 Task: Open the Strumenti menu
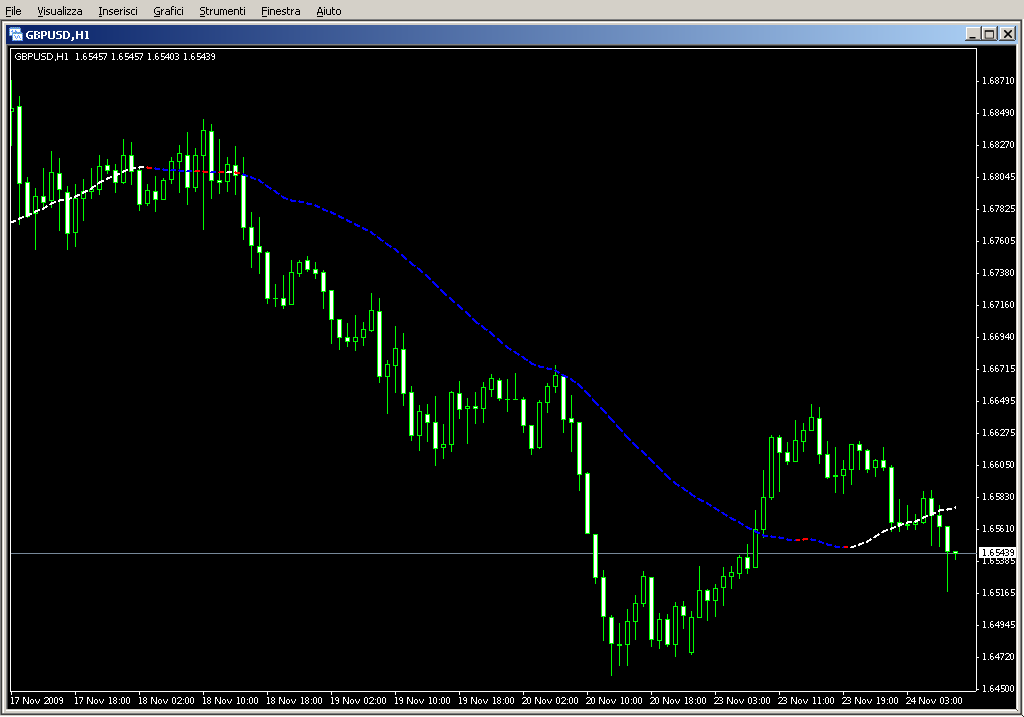click(x=222, y=11)
